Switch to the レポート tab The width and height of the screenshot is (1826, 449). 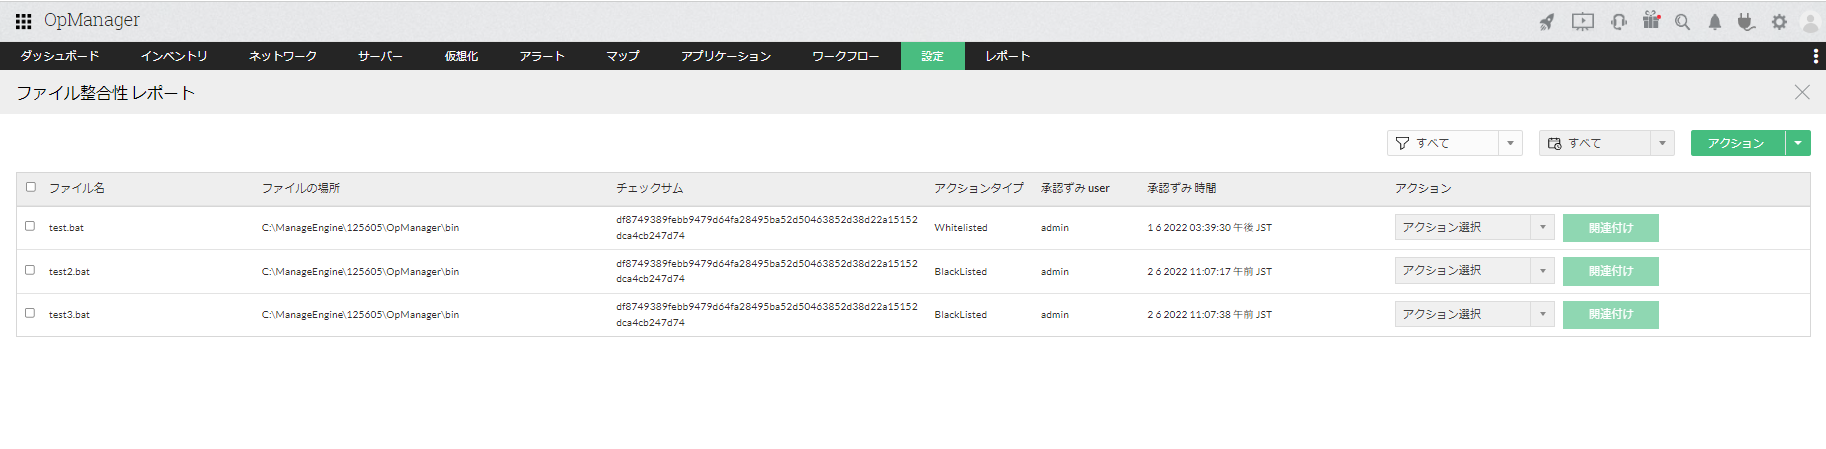click(x=1007, y=56)
